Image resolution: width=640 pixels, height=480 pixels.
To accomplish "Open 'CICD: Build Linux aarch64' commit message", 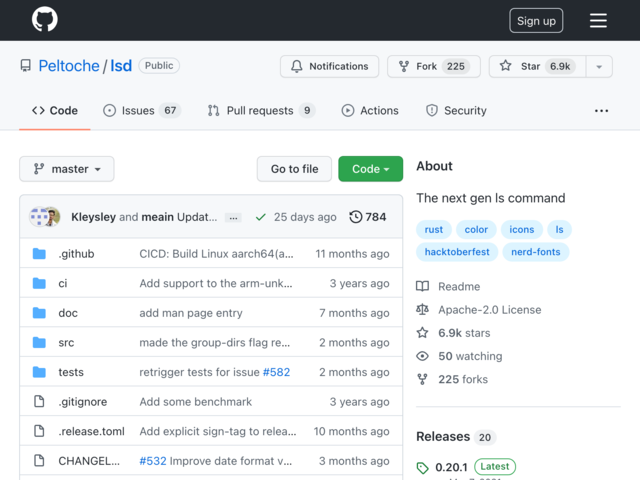I will (216, 254).
